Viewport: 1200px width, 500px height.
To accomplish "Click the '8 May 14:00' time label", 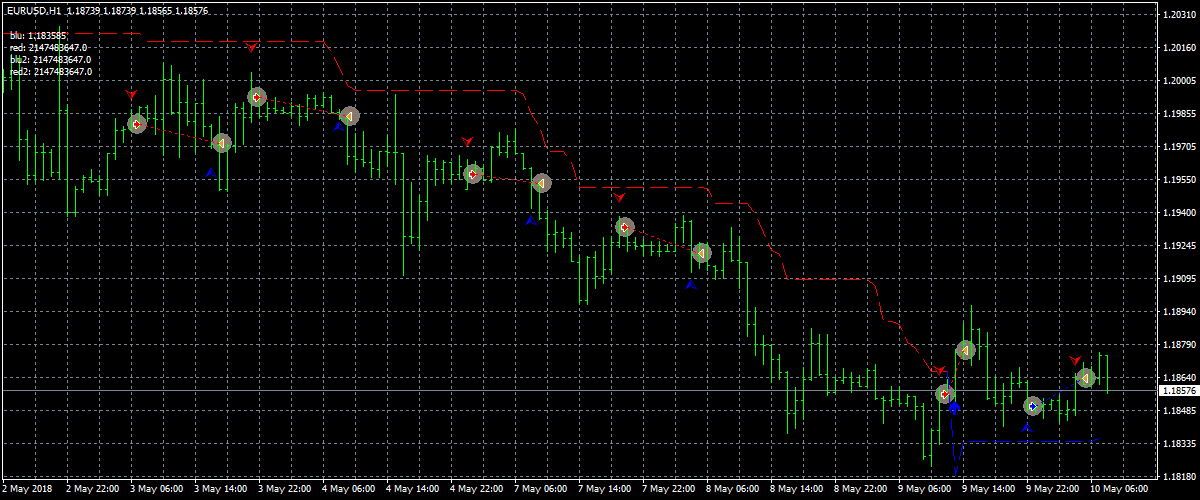I will [796, 491].
